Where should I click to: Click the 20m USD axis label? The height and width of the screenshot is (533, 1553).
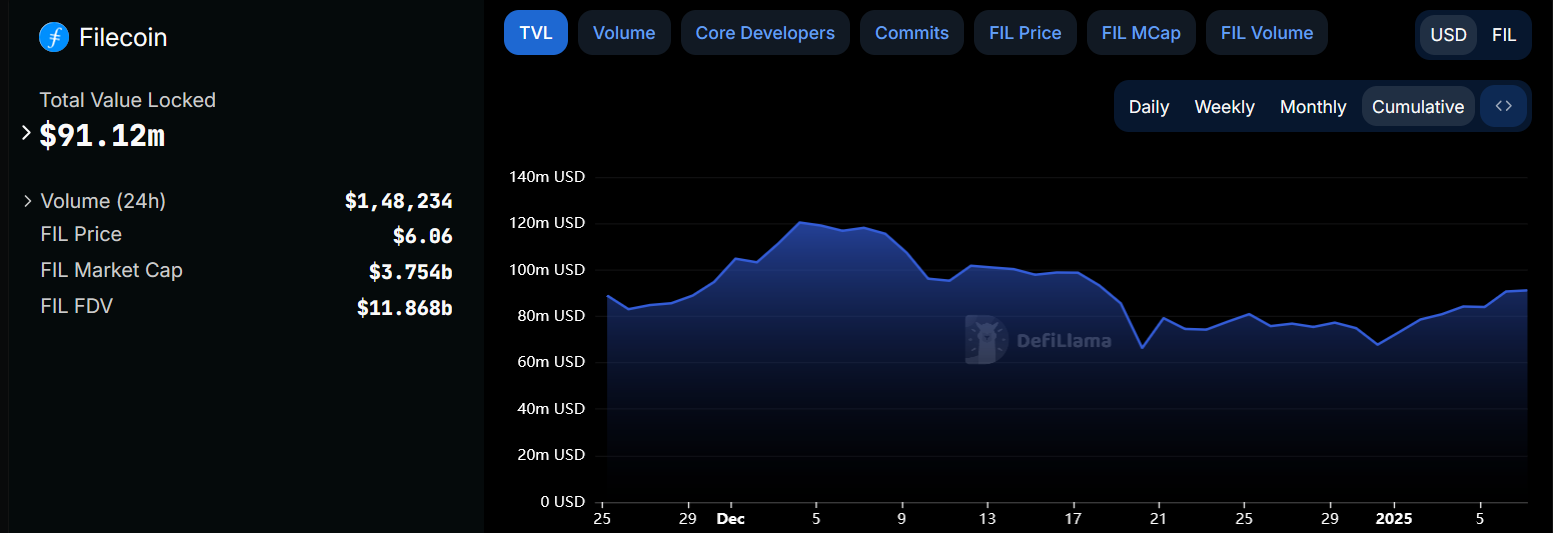point(551,455)
